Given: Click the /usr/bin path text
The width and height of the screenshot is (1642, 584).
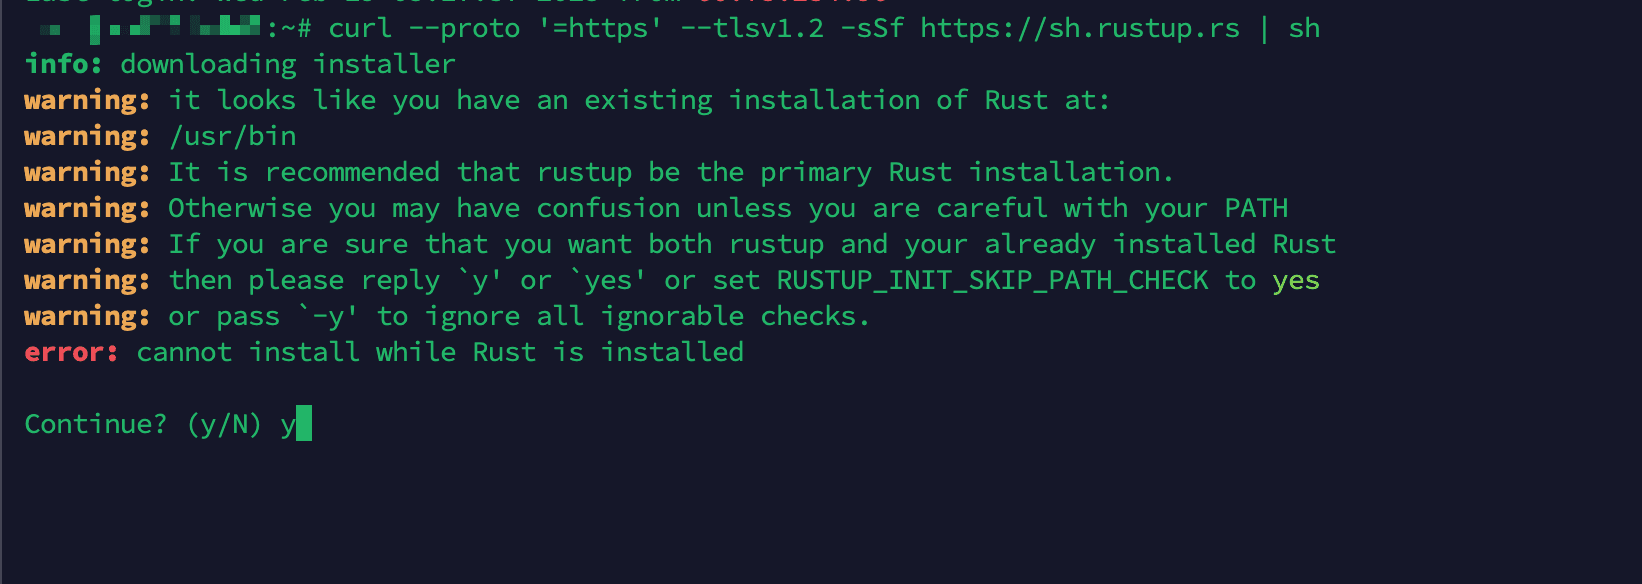Looking at the screenshot, I should tap(232, 136).
